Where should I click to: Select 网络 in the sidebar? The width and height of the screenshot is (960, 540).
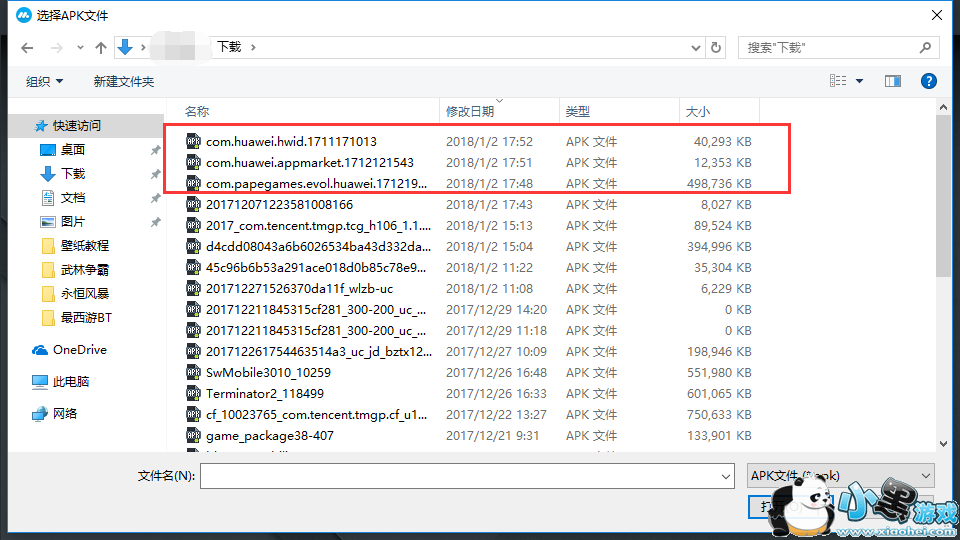pos(64,413)
